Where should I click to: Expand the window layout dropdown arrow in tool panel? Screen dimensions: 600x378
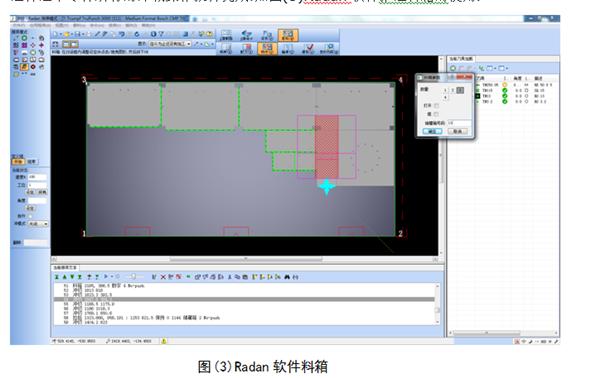coord(507,68)
